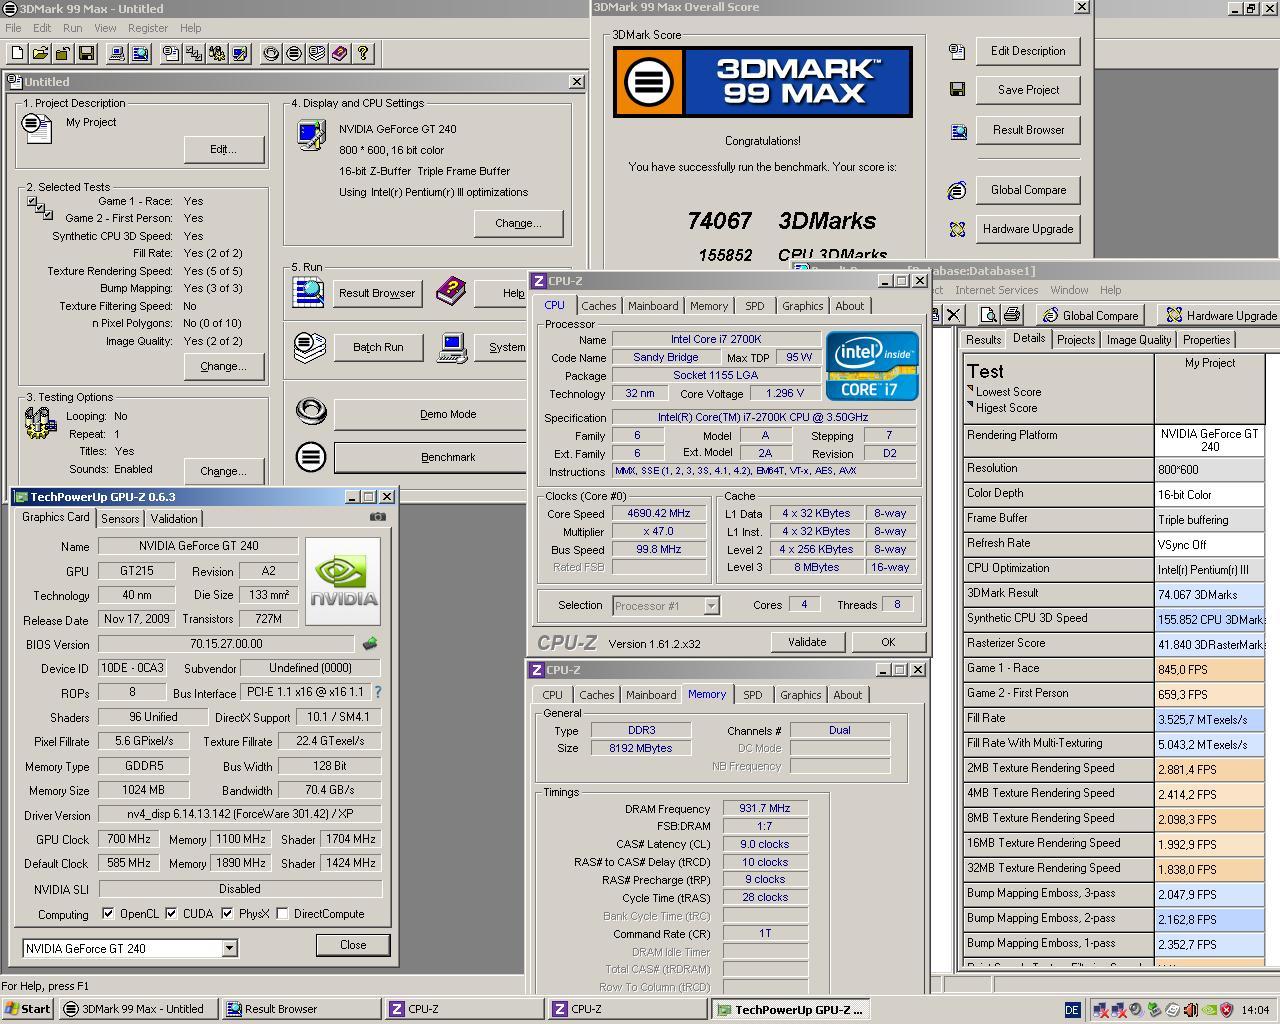Viewport: 1280px width, 1024px height.
Task: Open the Results tab in Result Browser
Action: tap(983, 340)
